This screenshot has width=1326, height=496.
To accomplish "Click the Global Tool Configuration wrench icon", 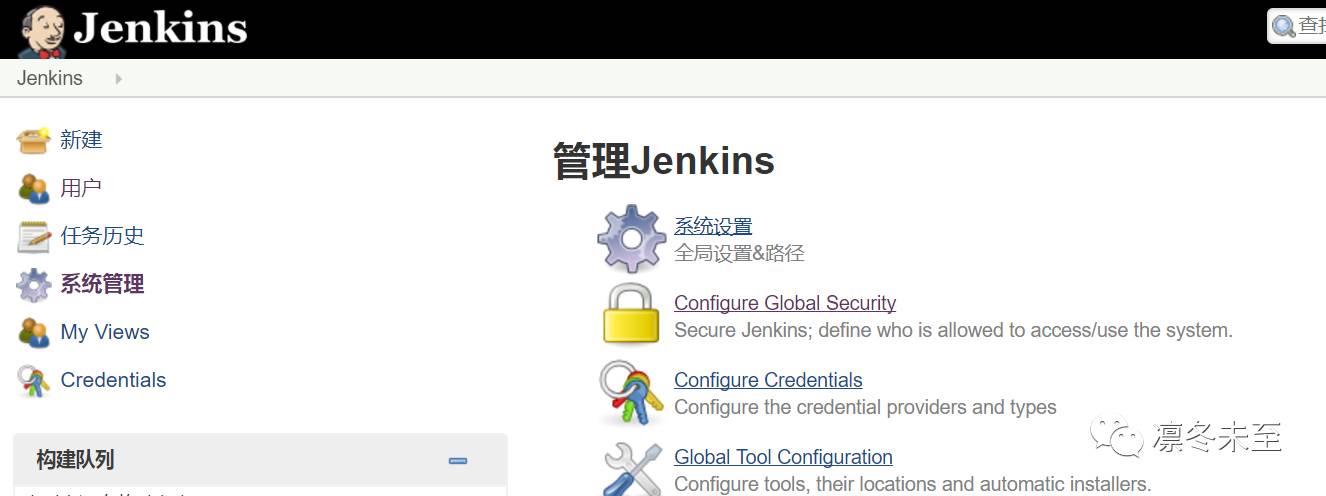I will click(632, 468).
